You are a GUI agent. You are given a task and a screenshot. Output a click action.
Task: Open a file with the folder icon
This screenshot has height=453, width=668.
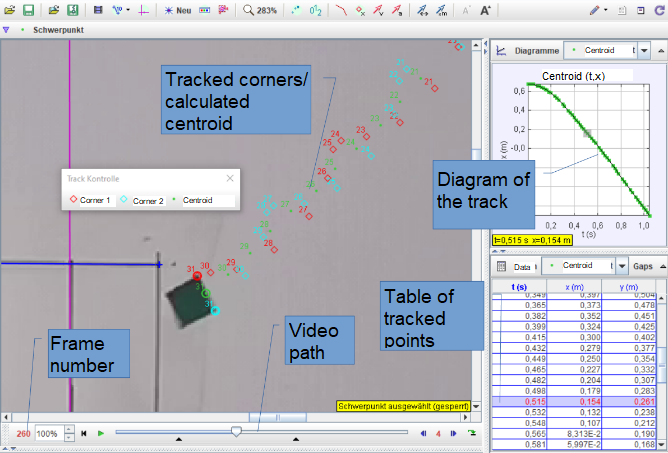click(9, 10)
